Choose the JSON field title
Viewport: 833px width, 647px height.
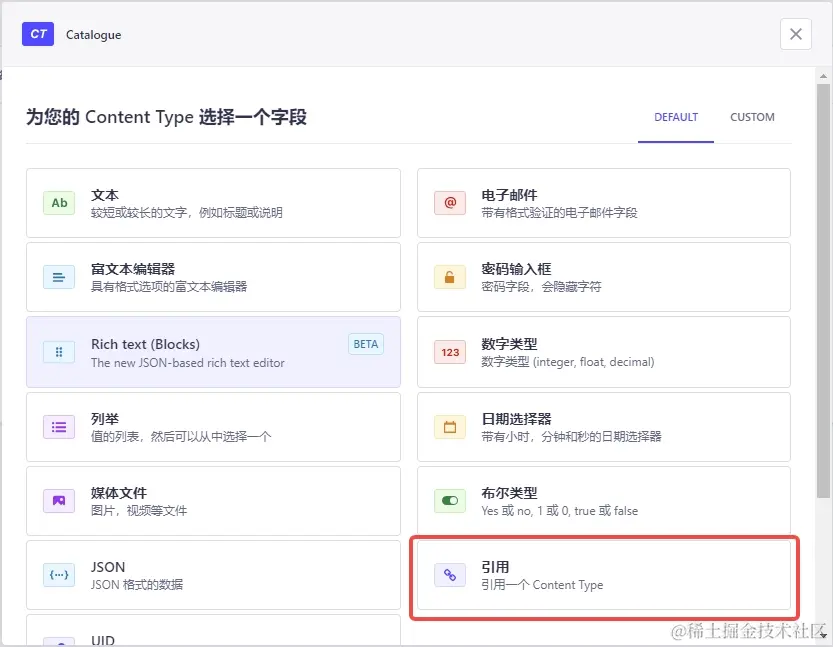click(x=108, y=567)
